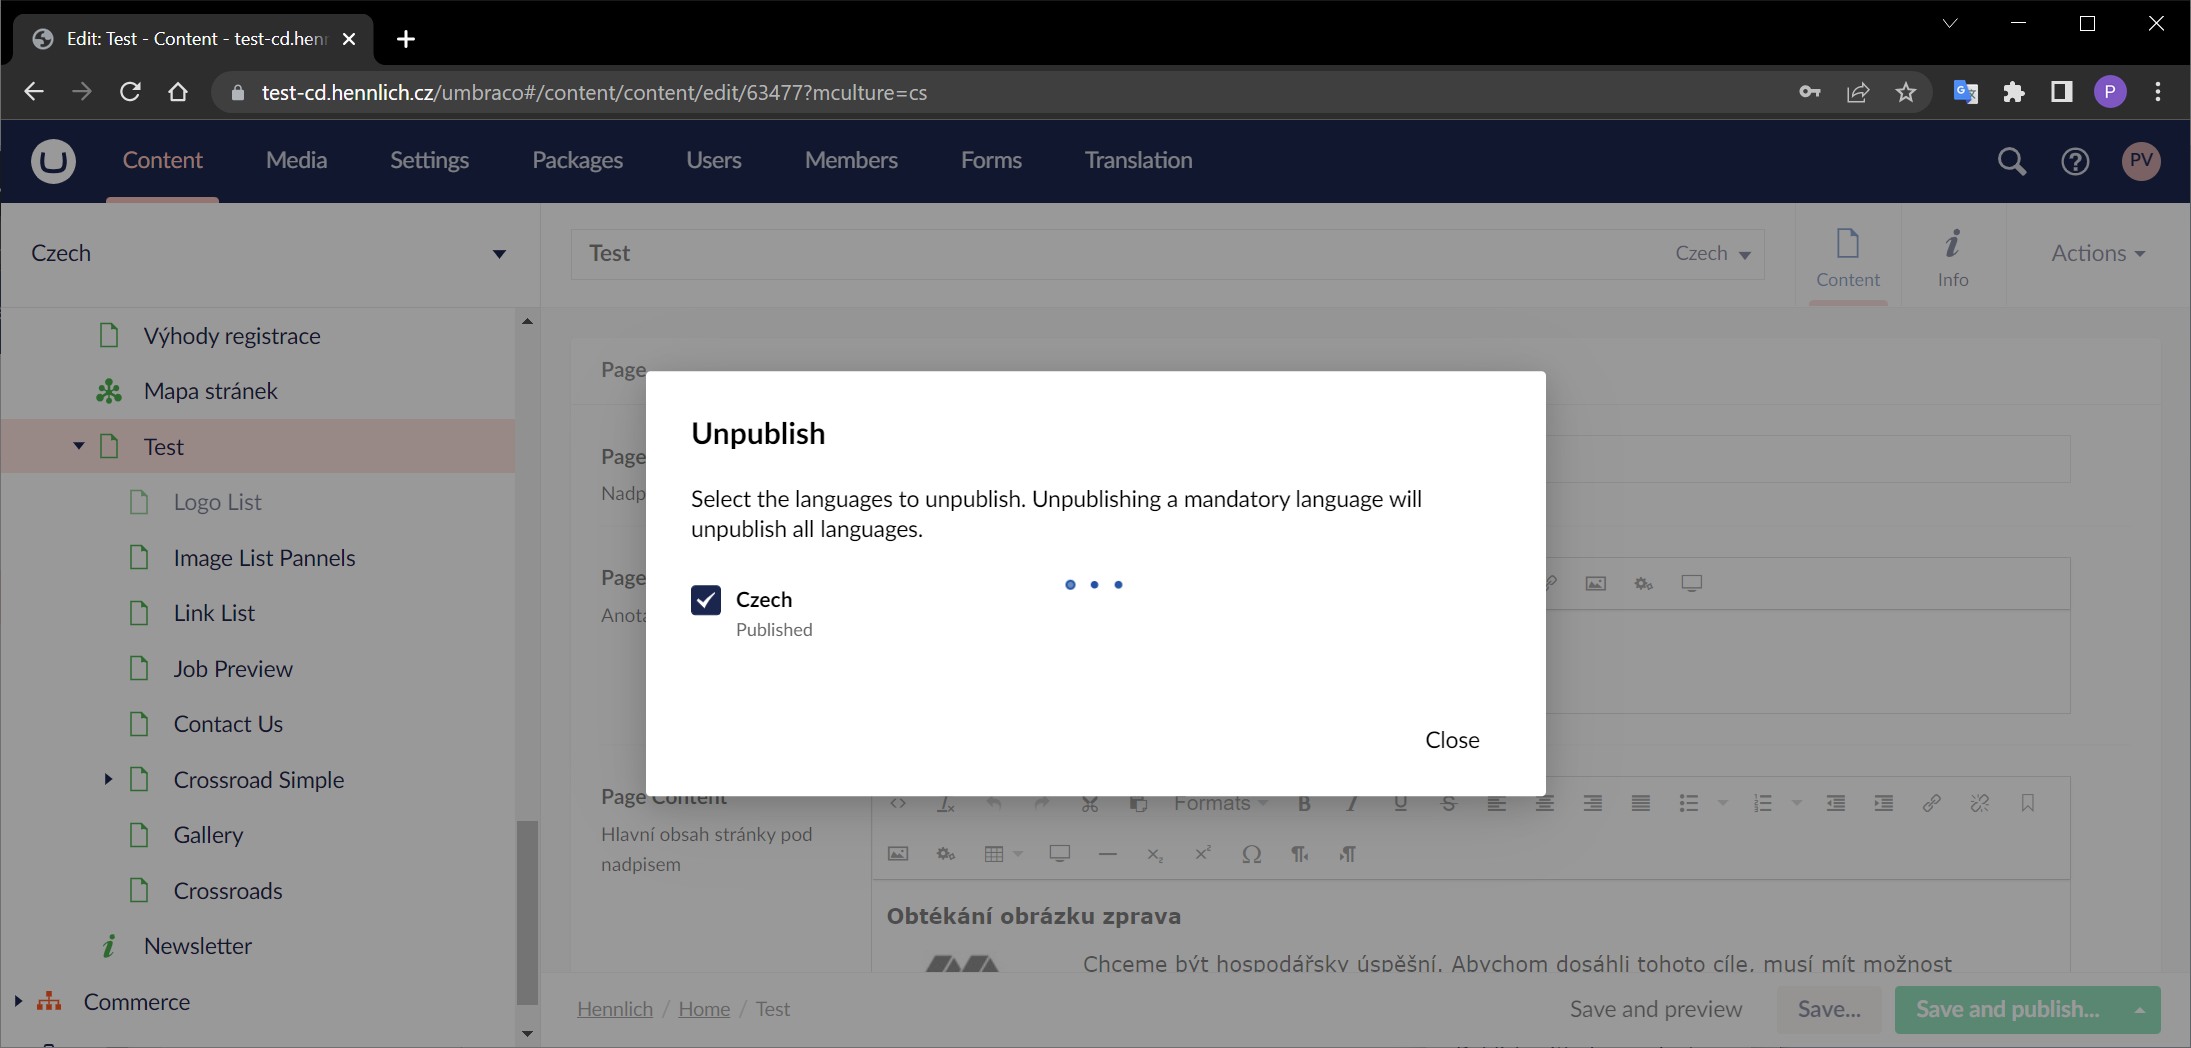This screenshot has width=2191, height=1048.
Task: Select the underline icon in the editor
Action: pos(1400,803)
